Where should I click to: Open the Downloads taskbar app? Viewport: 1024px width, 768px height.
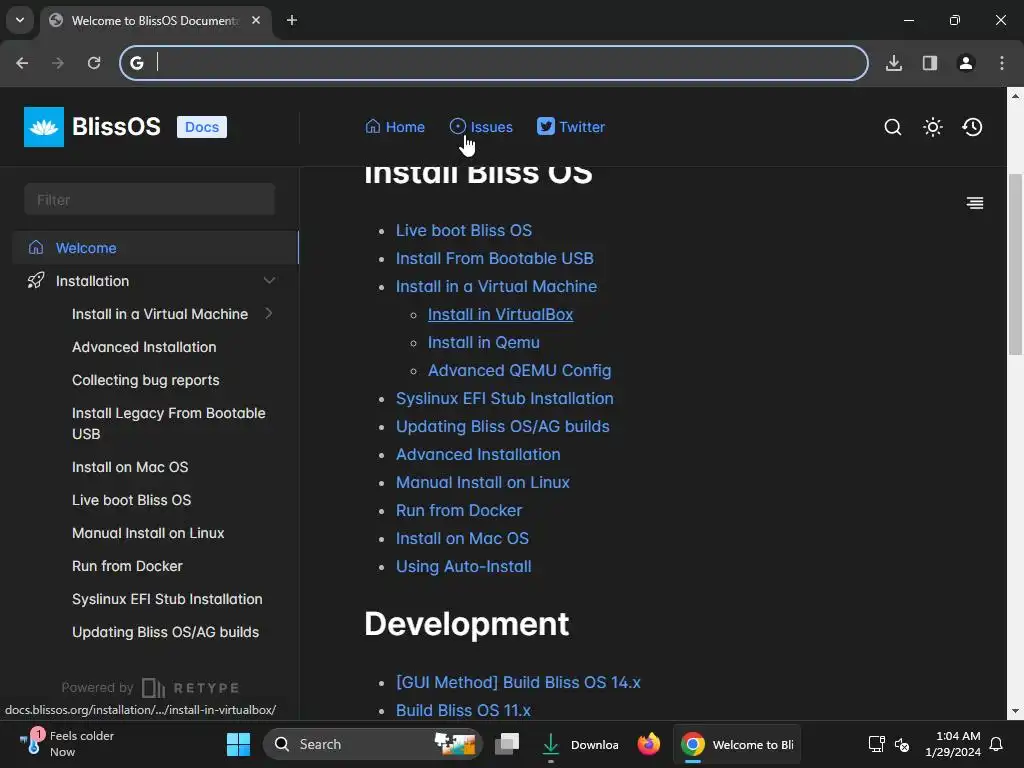point(580,744)
